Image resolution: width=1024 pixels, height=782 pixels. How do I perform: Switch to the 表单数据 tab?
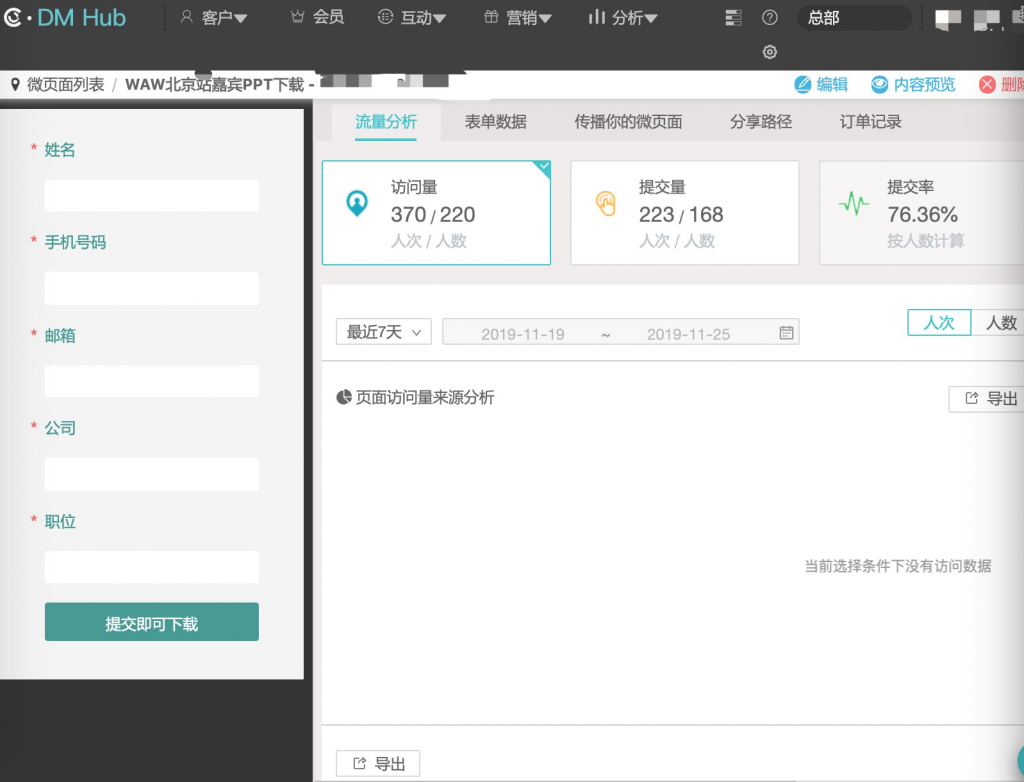click(495, 122)
